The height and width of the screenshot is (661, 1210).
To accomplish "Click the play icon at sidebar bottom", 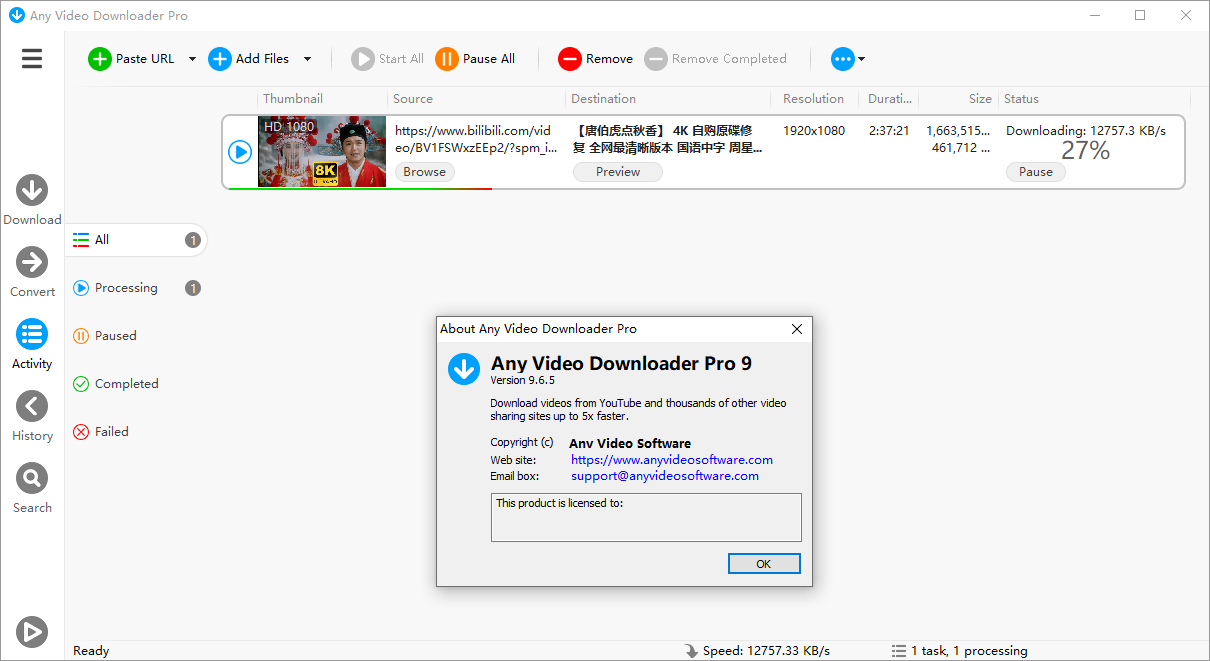I will pyautogui.click(x=32, y=632).
